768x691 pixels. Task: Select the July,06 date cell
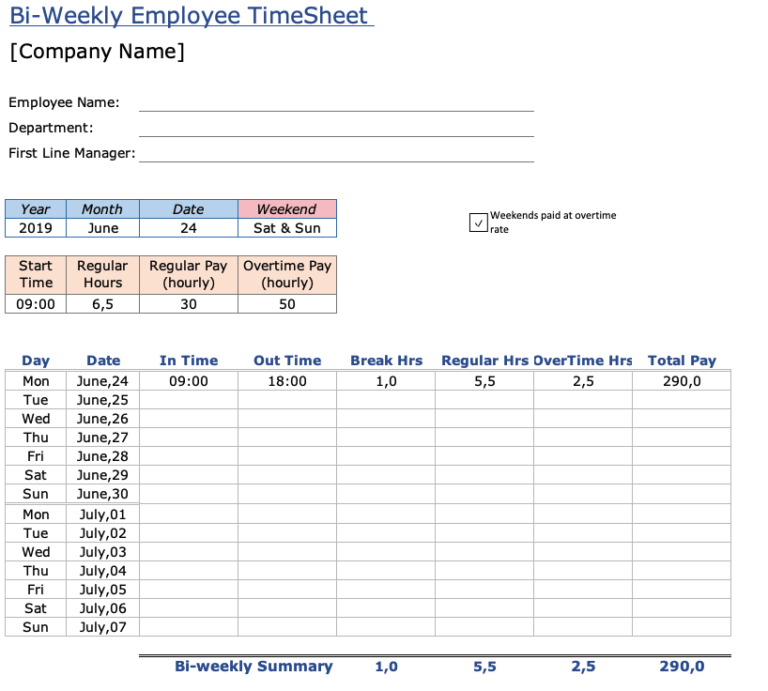(x=103, y=608)
